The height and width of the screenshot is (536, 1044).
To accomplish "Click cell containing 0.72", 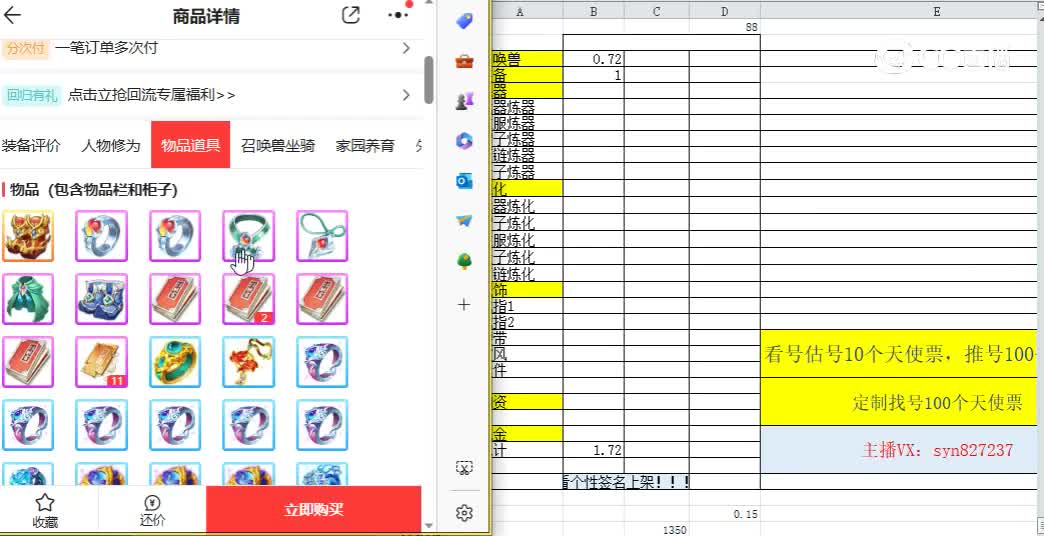I will coord(593,59).
